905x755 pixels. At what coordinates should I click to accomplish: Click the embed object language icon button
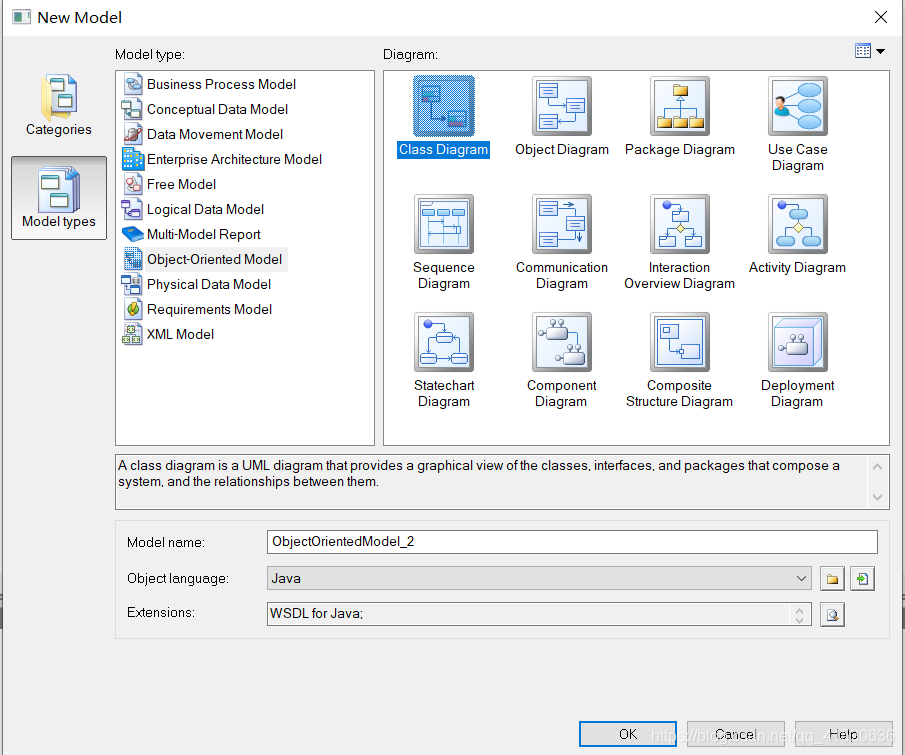862,578
